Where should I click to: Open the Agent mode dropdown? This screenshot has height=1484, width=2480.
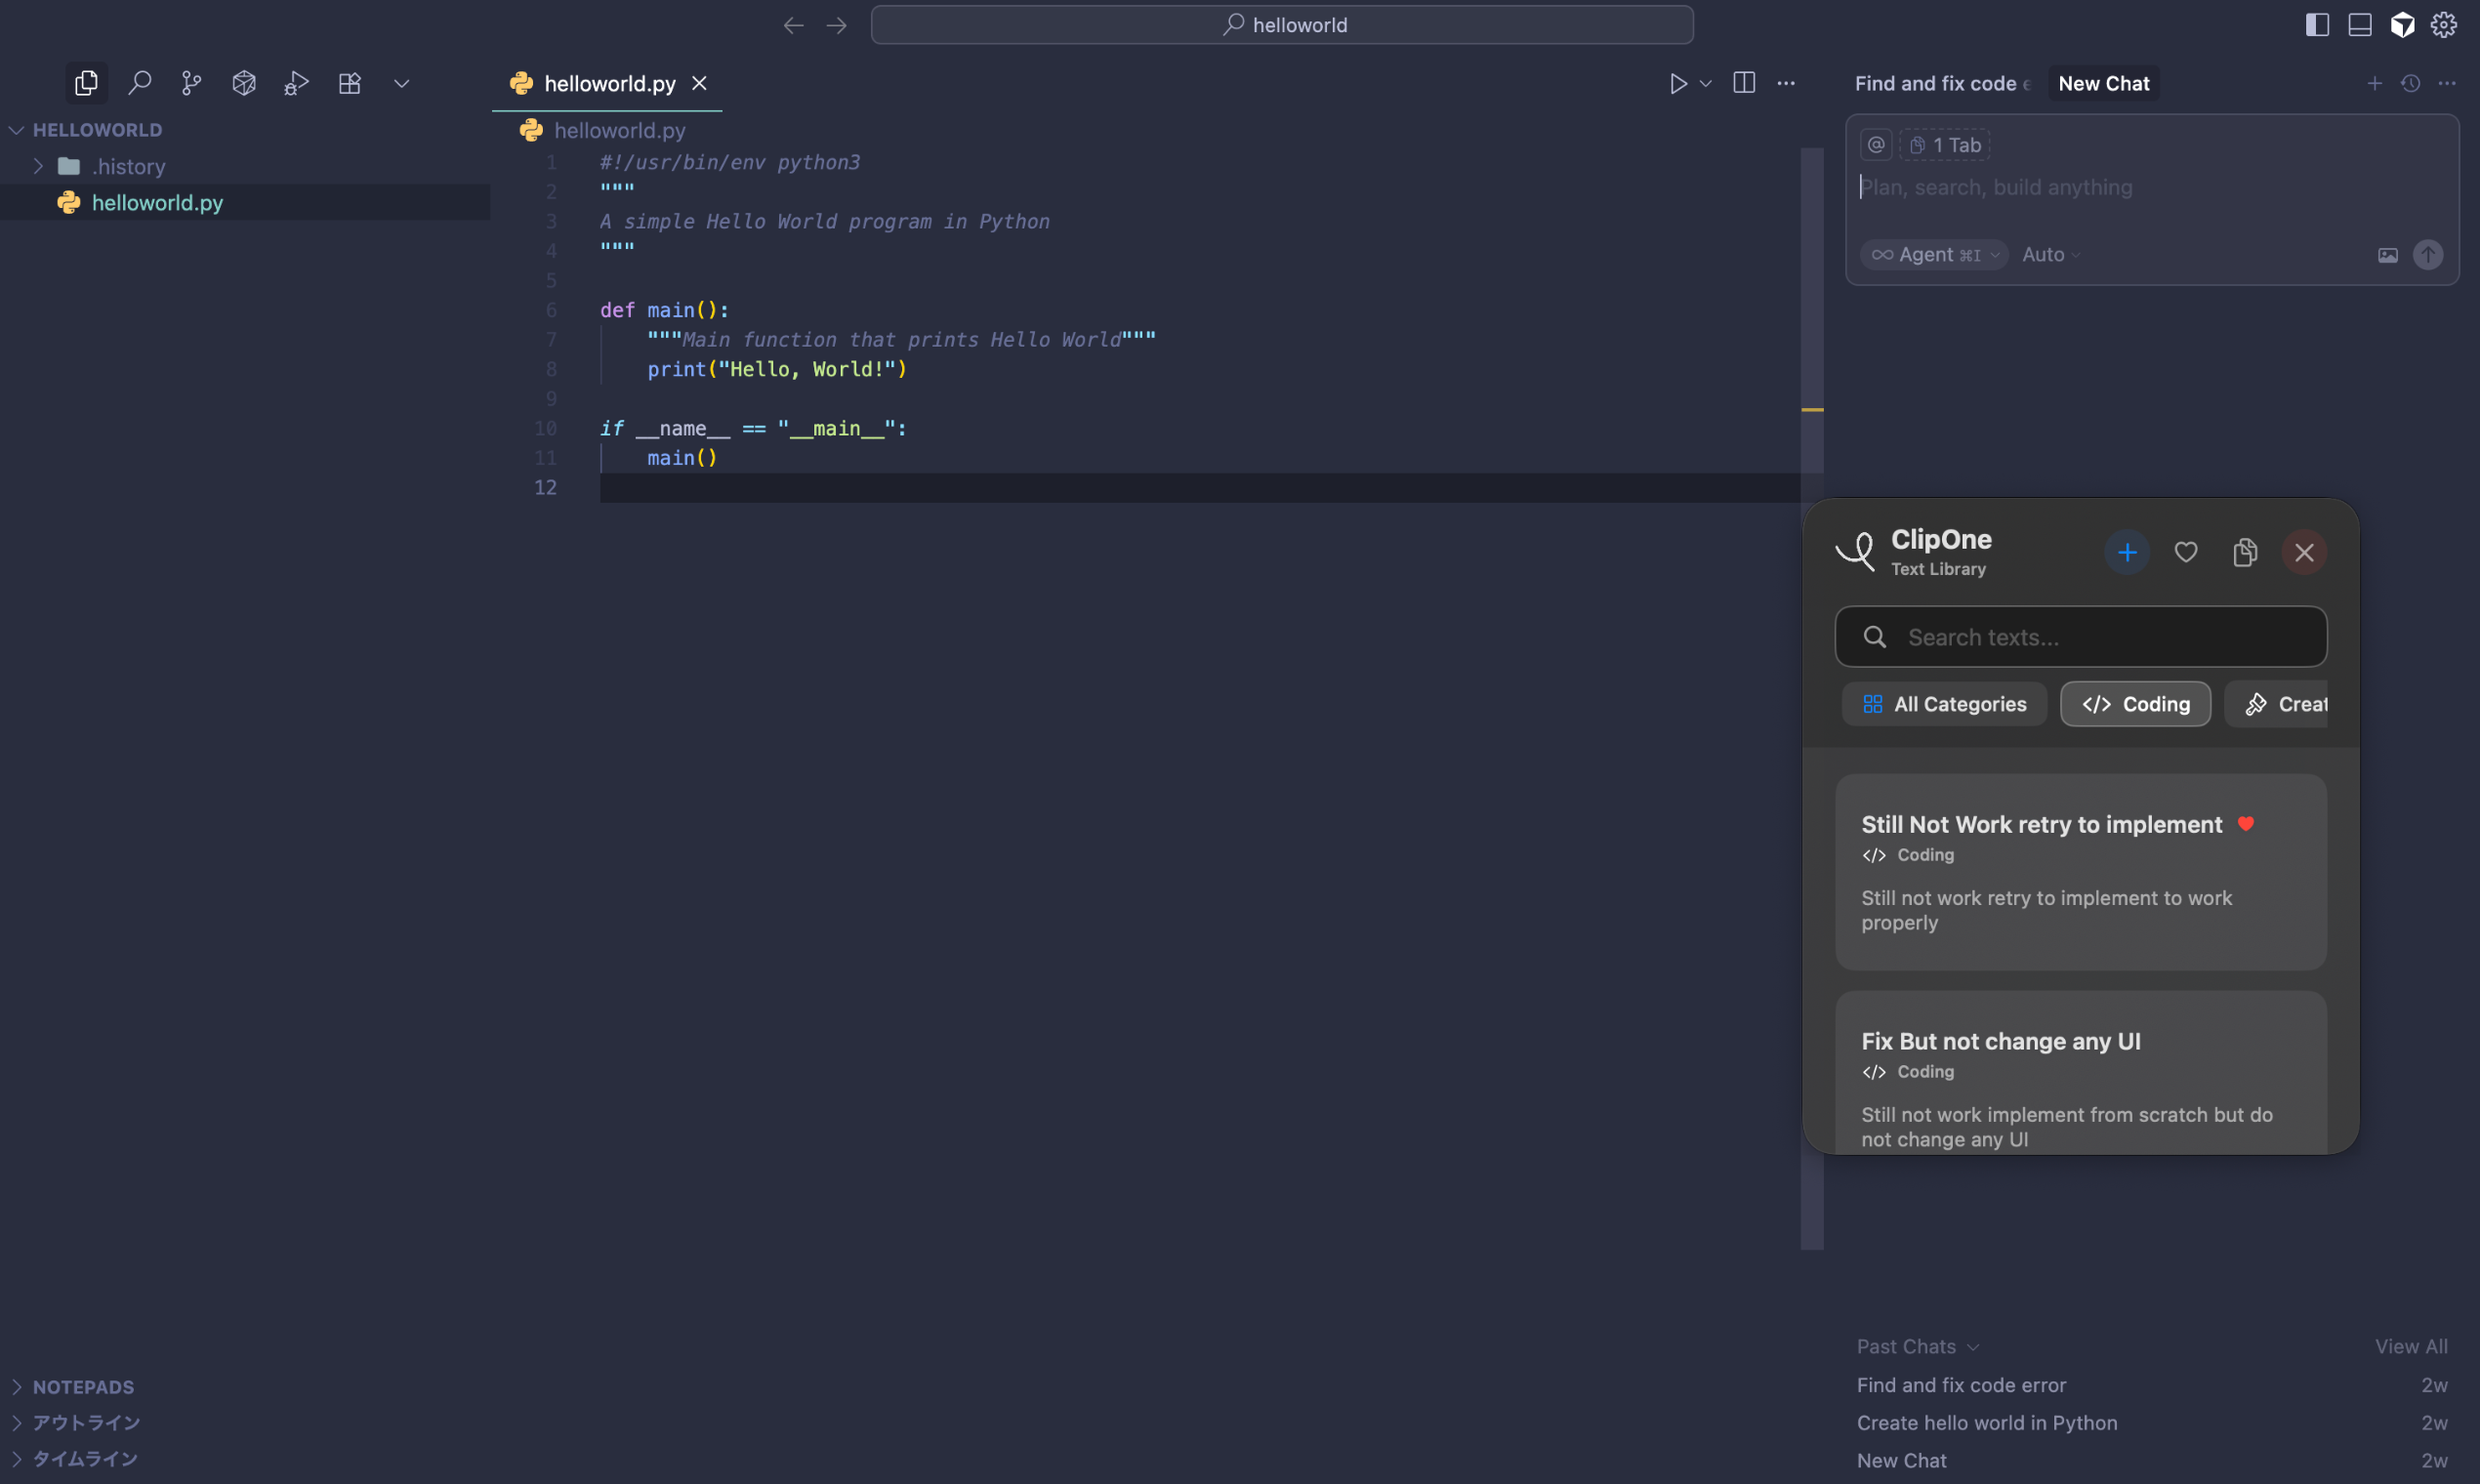1934,254
